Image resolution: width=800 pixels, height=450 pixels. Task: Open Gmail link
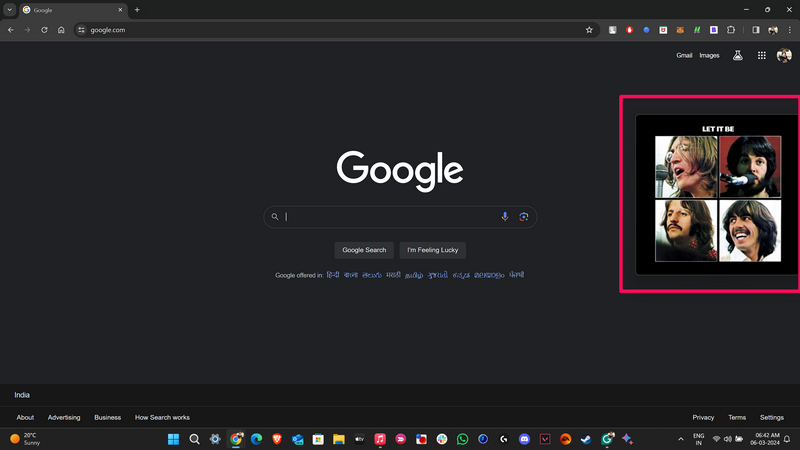[x=684, y=56]
